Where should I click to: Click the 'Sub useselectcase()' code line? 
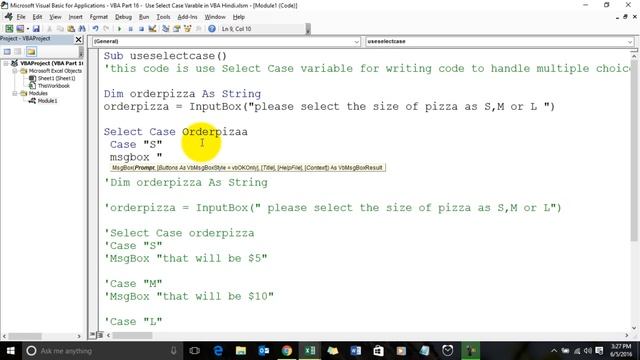coord(165,56)
